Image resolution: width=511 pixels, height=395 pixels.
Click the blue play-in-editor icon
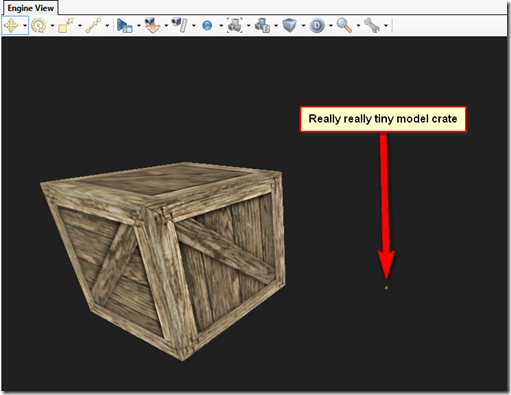(125, 25)
